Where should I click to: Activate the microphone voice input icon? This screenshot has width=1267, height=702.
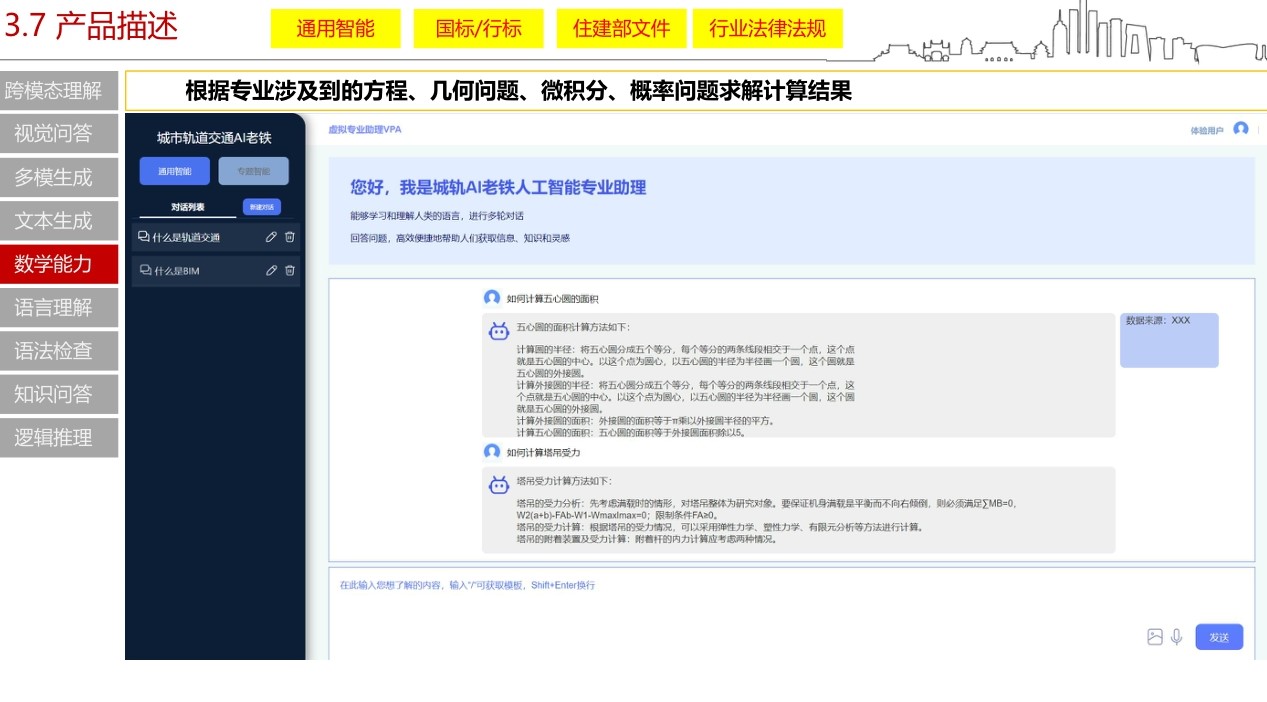[x=1177, y=637]
